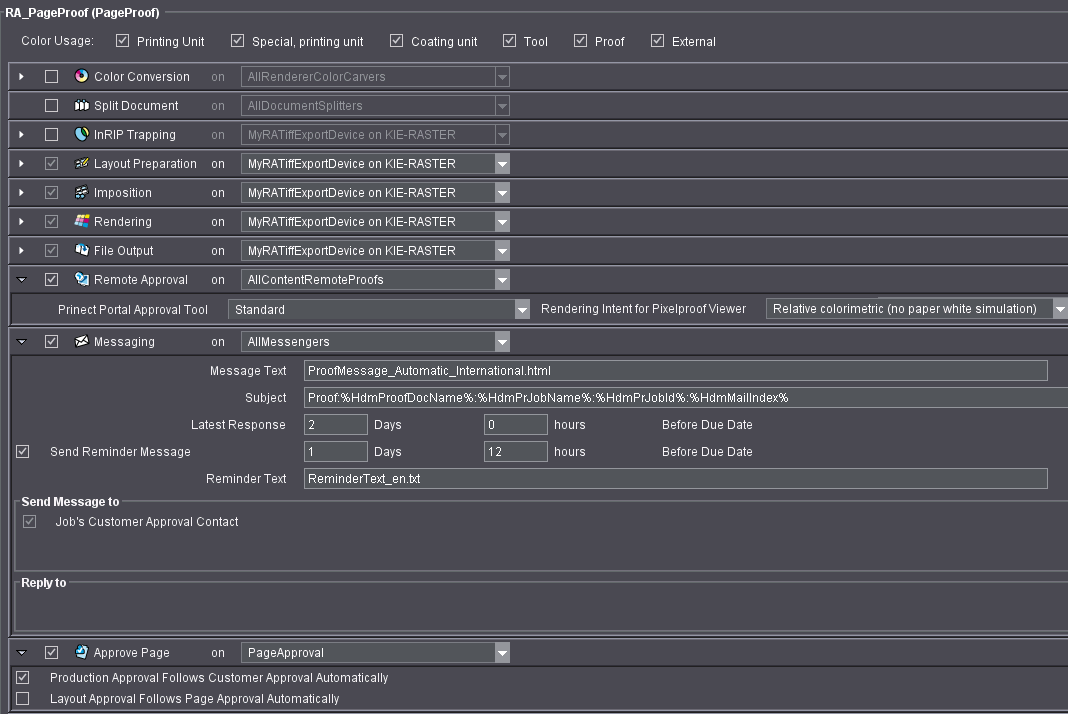The image size is (1068, 714).
Task: Click the Imposition icon
Action: pos(79,192)
